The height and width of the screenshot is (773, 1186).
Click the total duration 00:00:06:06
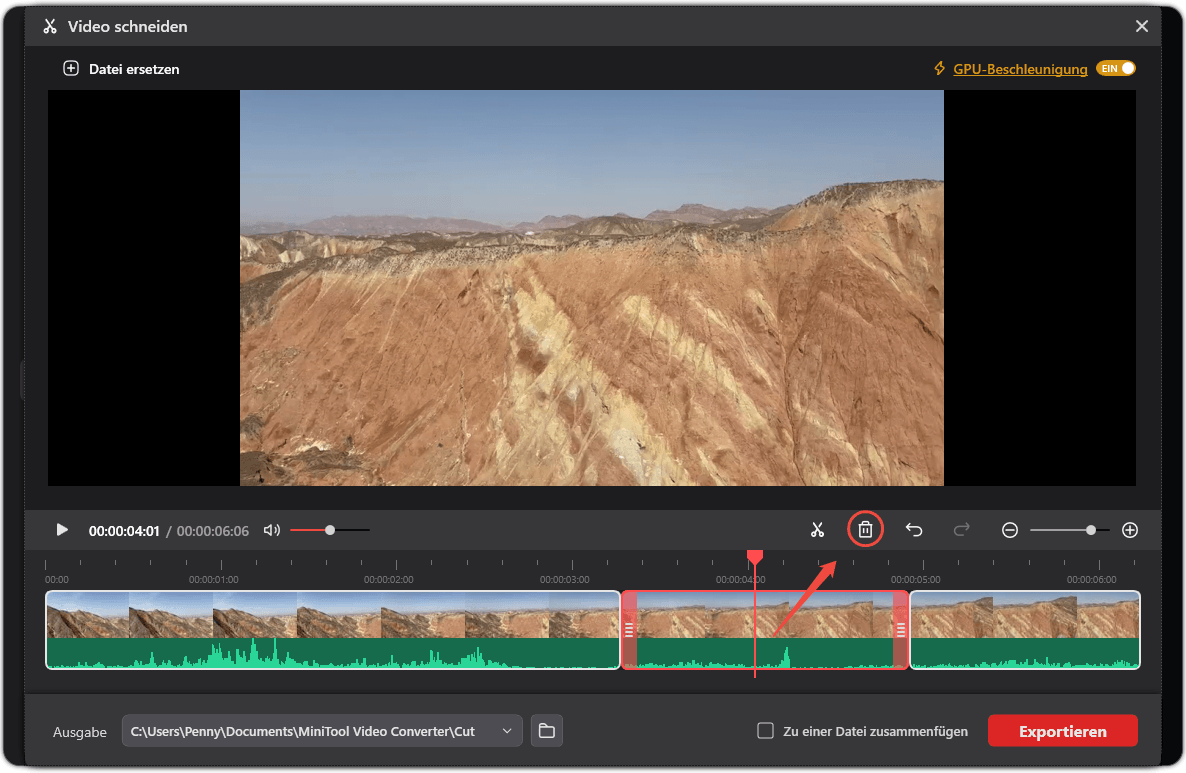(x=213, y=531)
